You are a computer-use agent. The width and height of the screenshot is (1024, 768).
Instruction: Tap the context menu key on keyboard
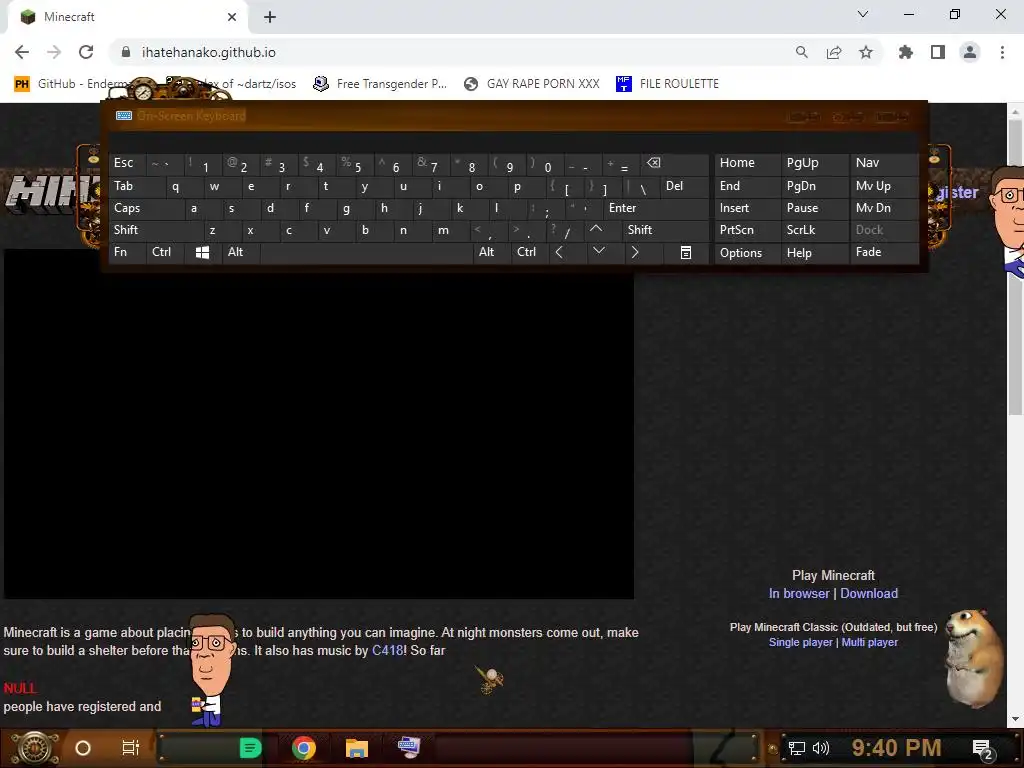[686, 252]
